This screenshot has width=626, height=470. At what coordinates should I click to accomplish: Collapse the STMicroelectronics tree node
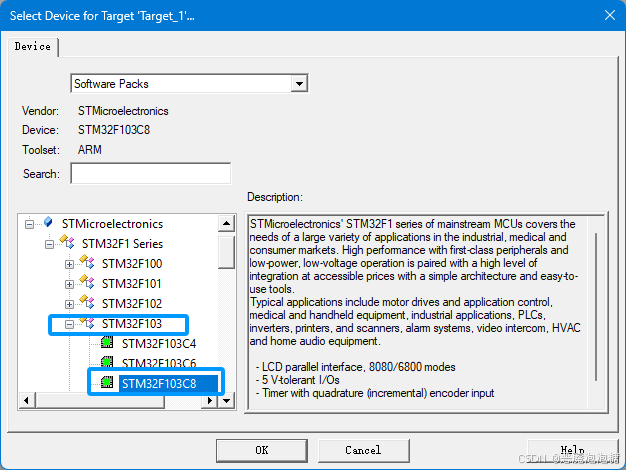tap(29, 224)
